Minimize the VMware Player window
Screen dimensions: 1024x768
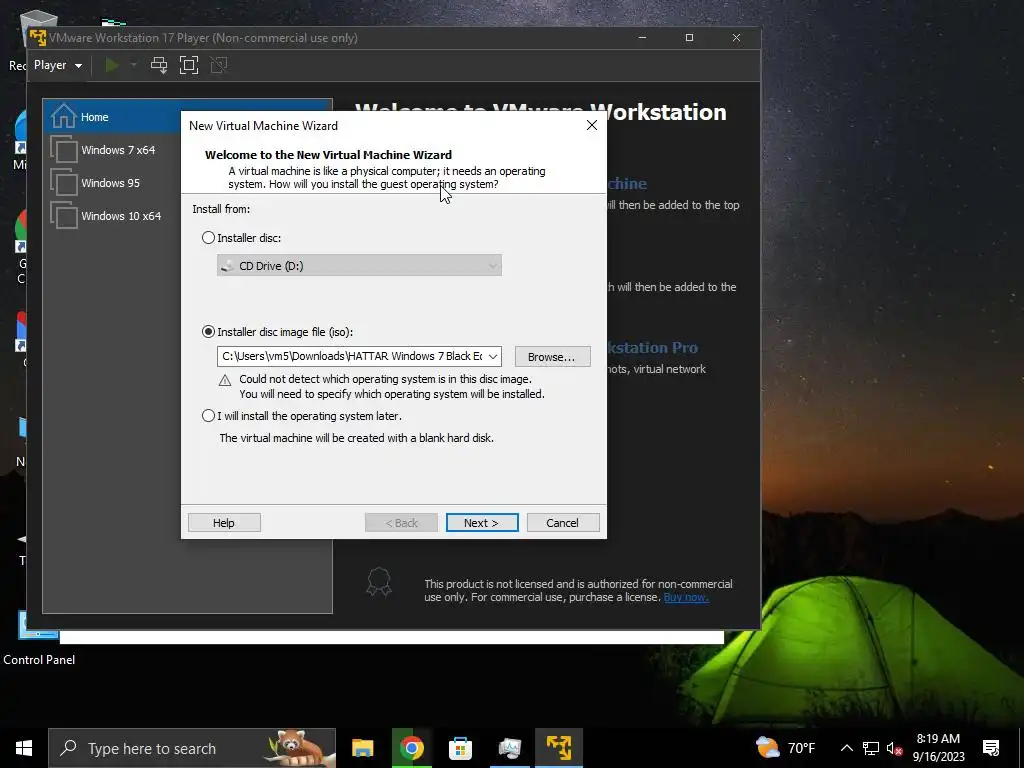click(642, 38)
